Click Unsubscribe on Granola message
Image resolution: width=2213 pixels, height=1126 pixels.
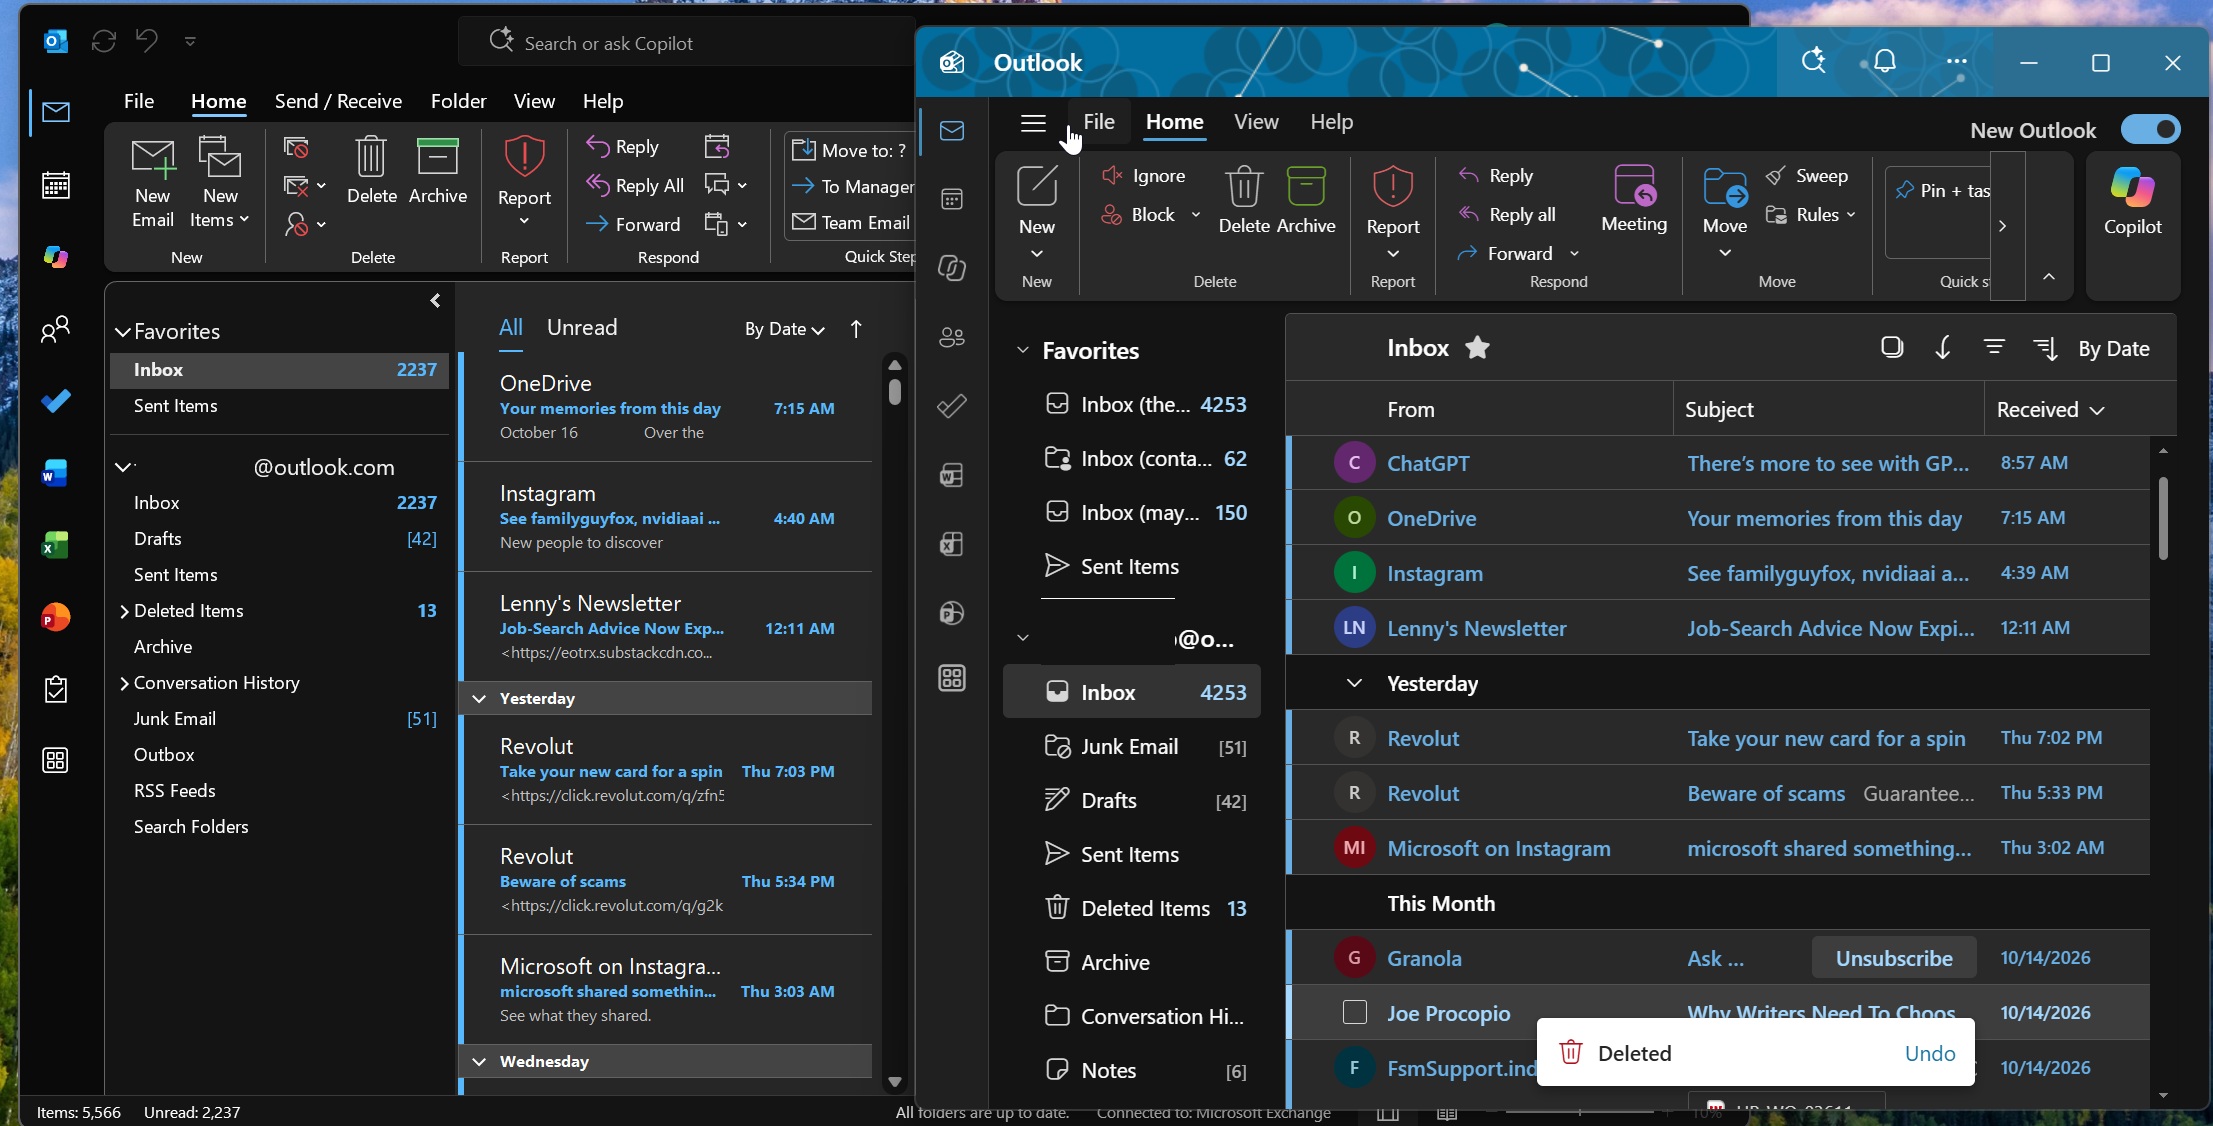[x=1894, y=958]
